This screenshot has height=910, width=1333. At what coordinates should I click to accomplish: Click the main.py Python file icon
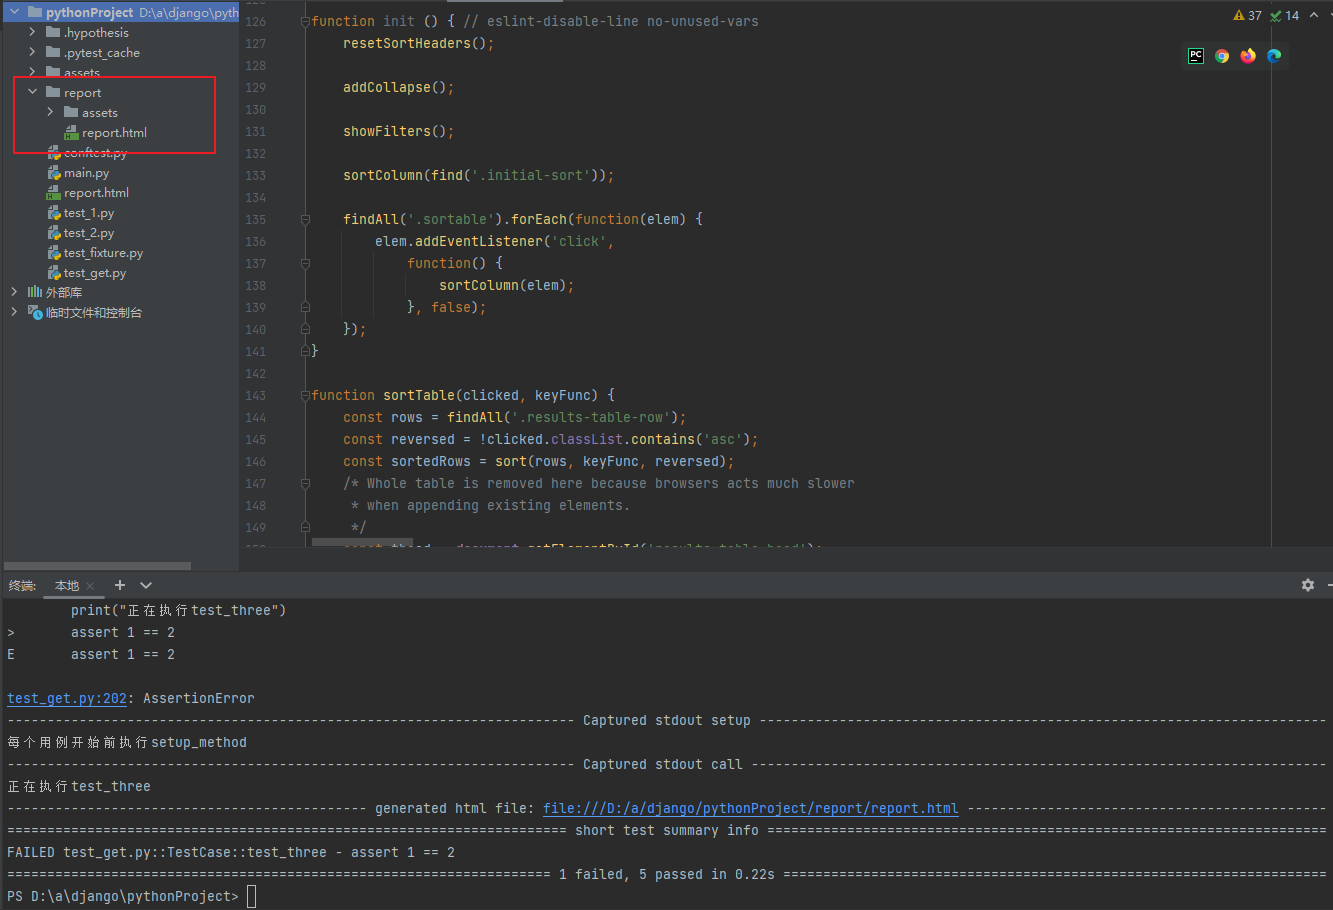[55, 172]
